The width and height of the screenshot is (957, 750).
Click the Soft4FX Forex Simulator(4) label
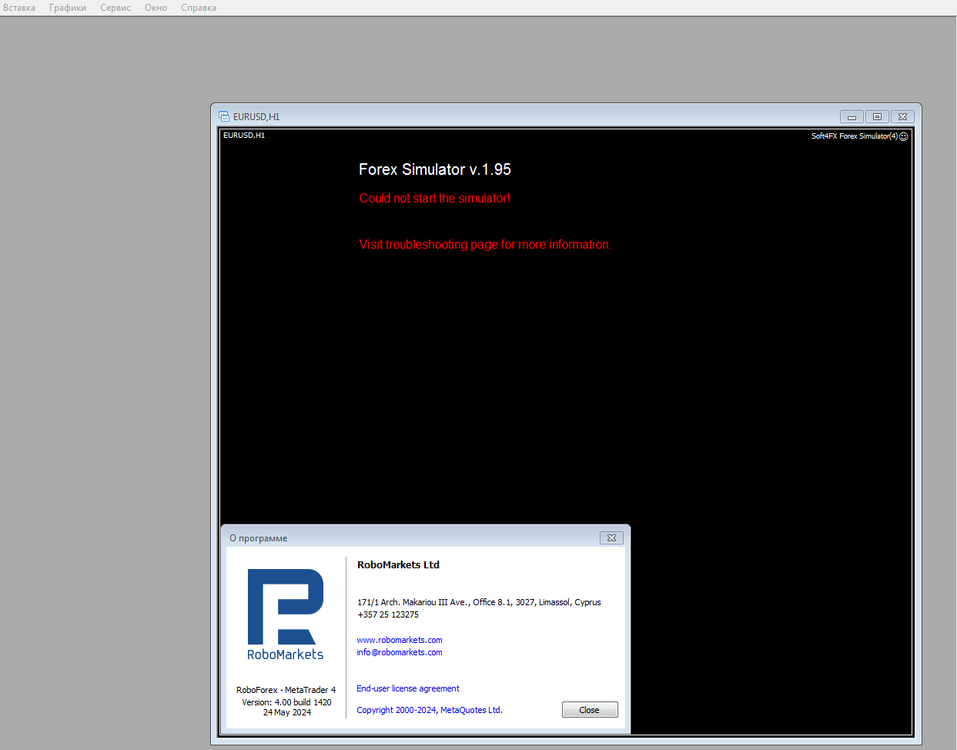(x=854, y=136)
